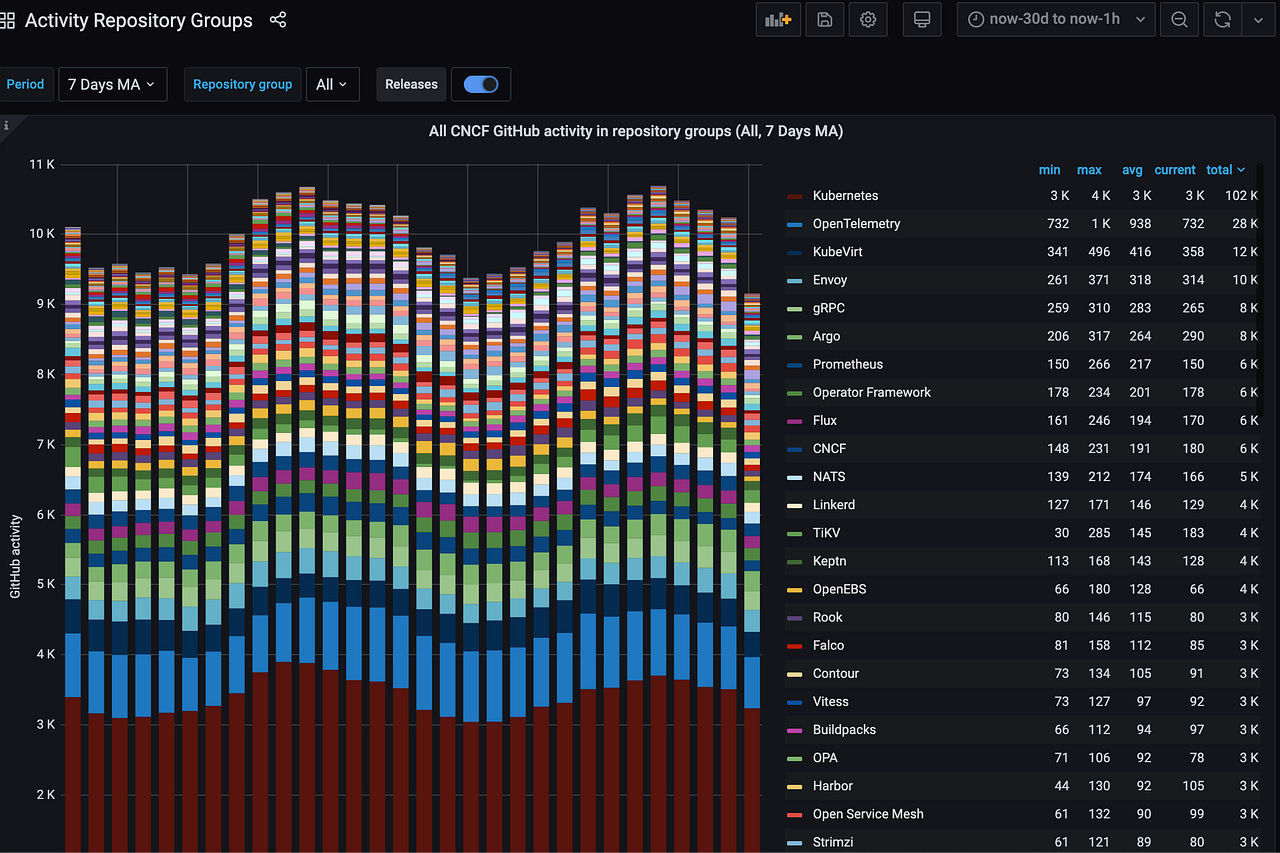Viewport: 1280px width, 853px height.
Task: Select the CNCF legend entry
Action: [829, 448]
